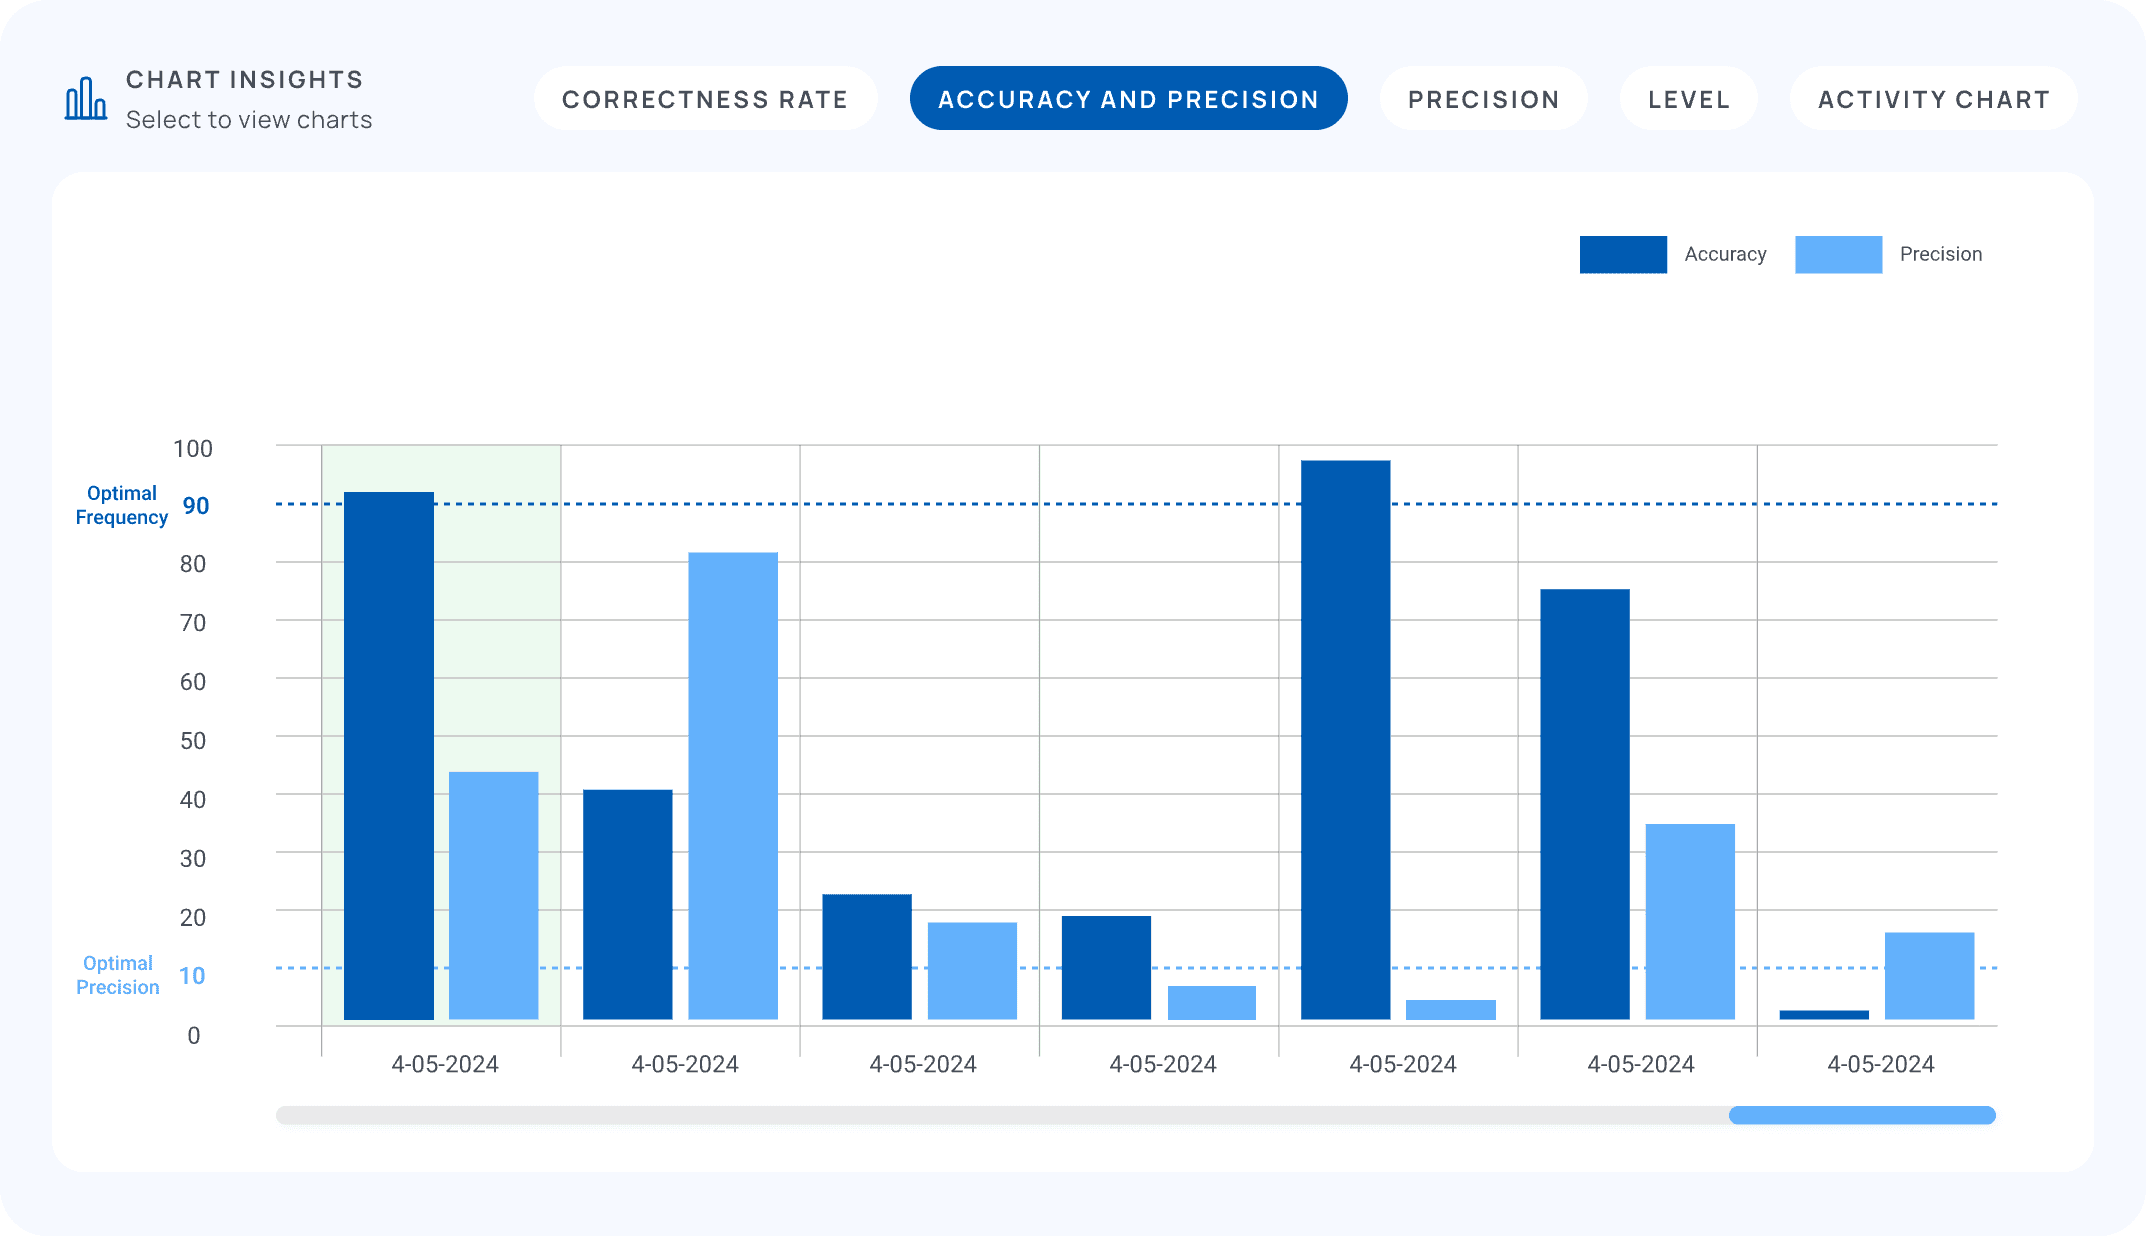
Task: Click the light blue 10 axis value
Action: coord(192,976)
